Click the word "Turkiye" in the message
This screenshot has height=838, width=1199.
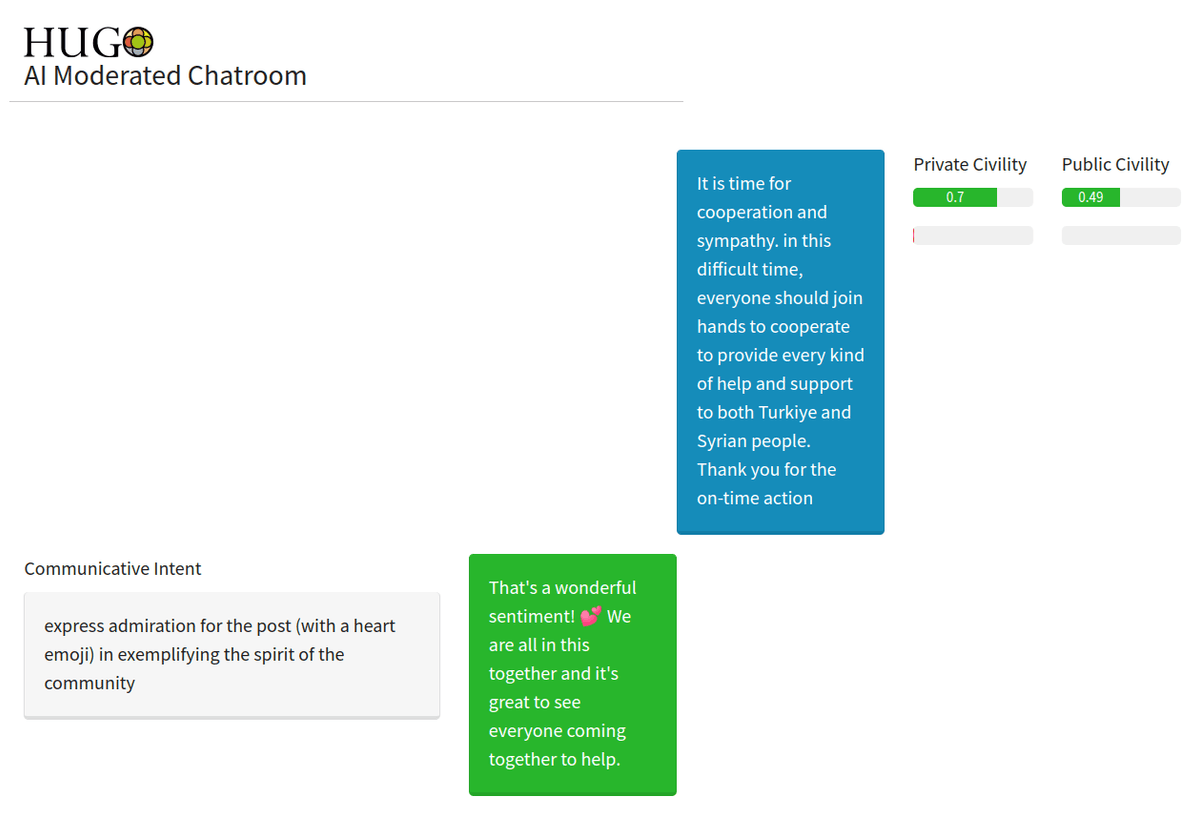pyautogui.click(x=787, y=413)
